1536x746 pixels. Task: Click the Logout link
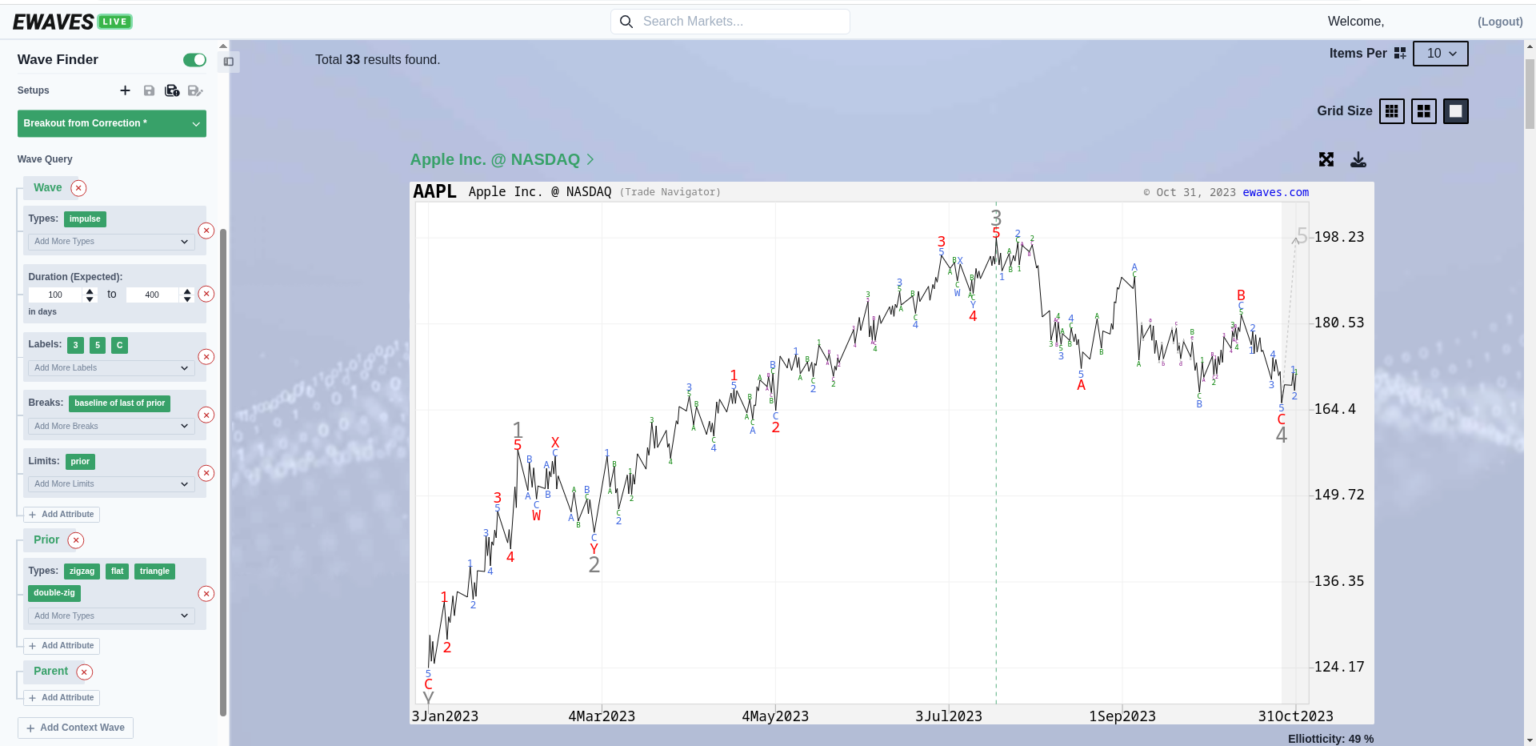pyautogui.click(x=1499, y=22)
